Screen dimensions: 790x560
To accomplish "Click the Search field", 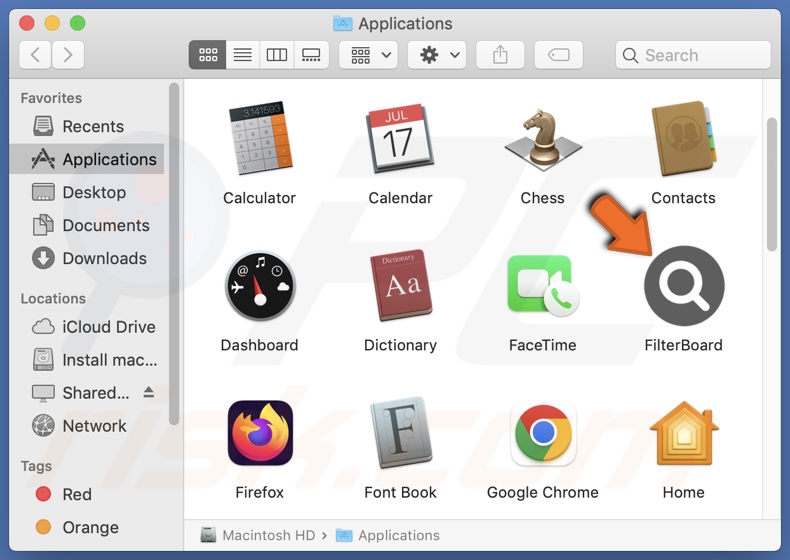I will coord(693,55).
